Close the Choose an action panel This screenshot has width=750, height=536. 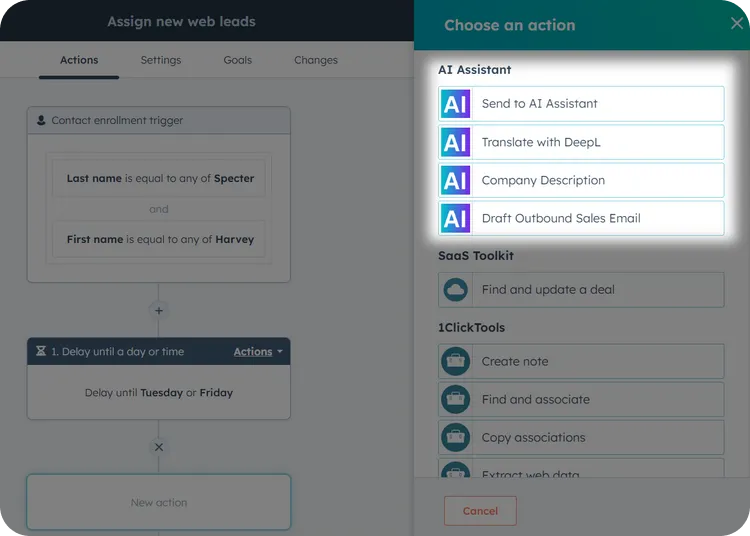(736, 24)
